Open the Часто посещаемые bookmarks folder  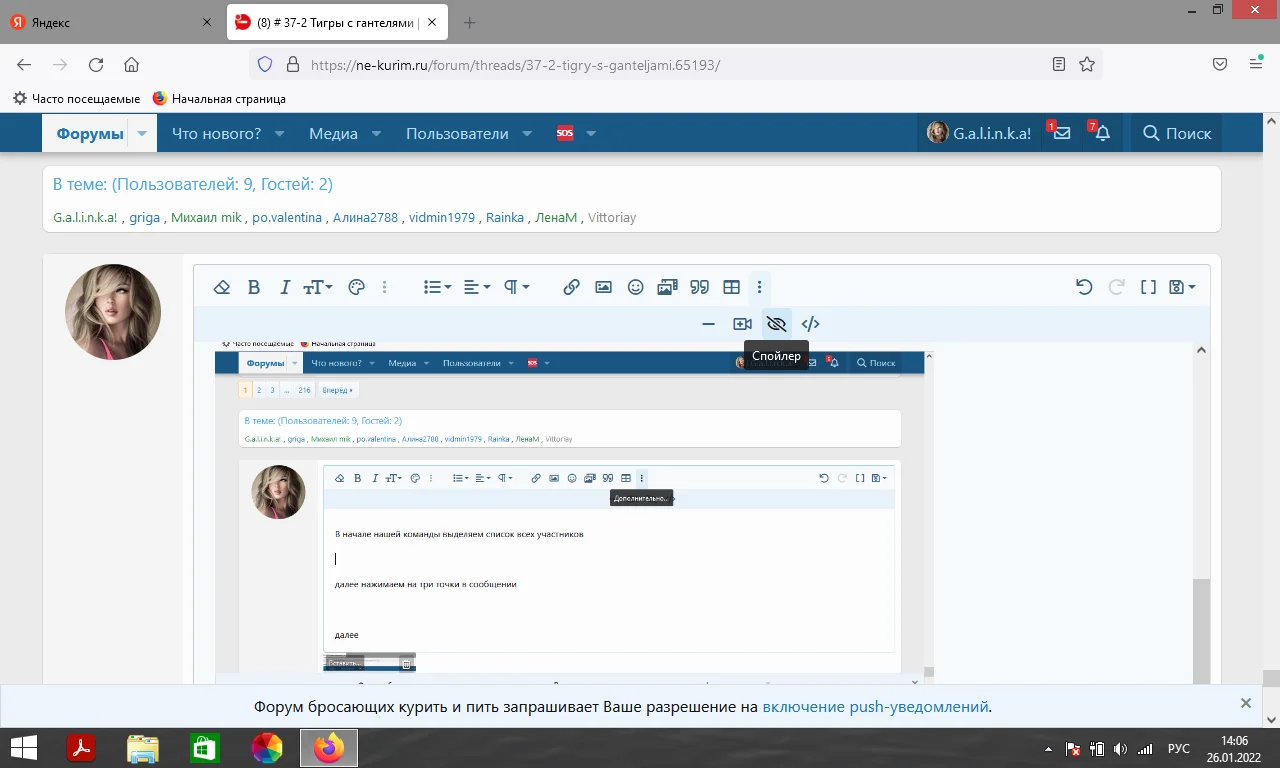click(x=76, y=99)
